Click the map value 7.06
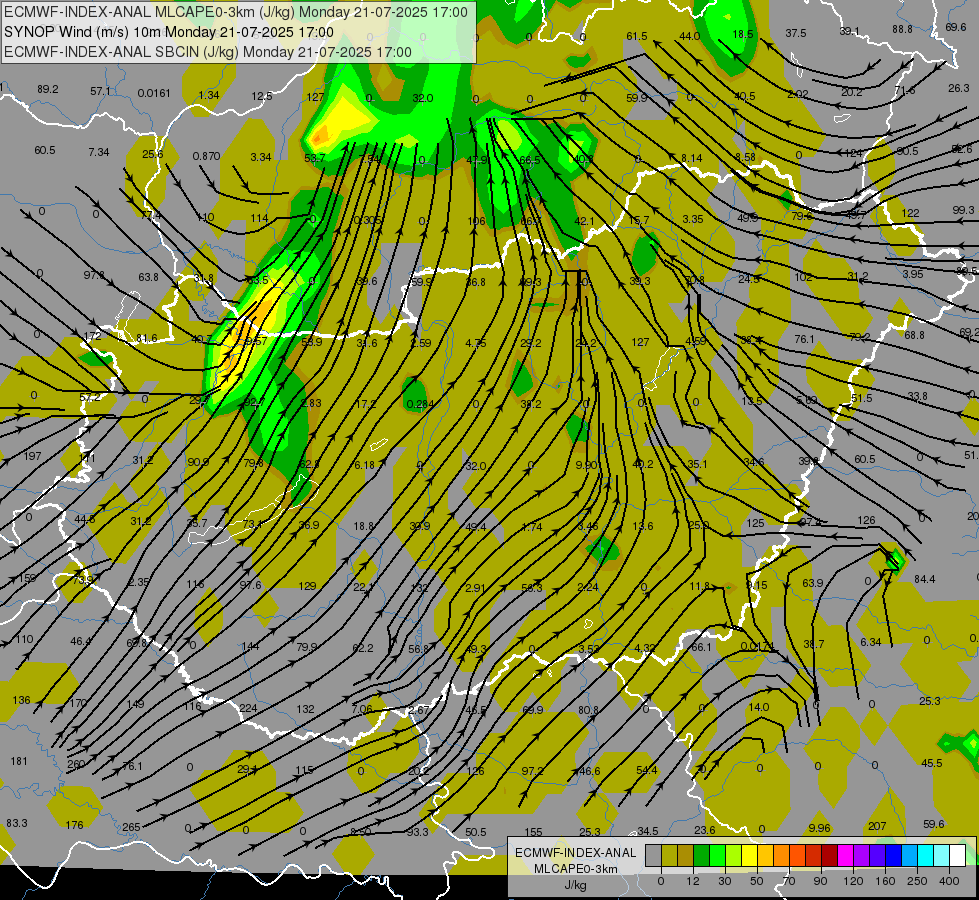979x900 pixels. coord(362,709)
